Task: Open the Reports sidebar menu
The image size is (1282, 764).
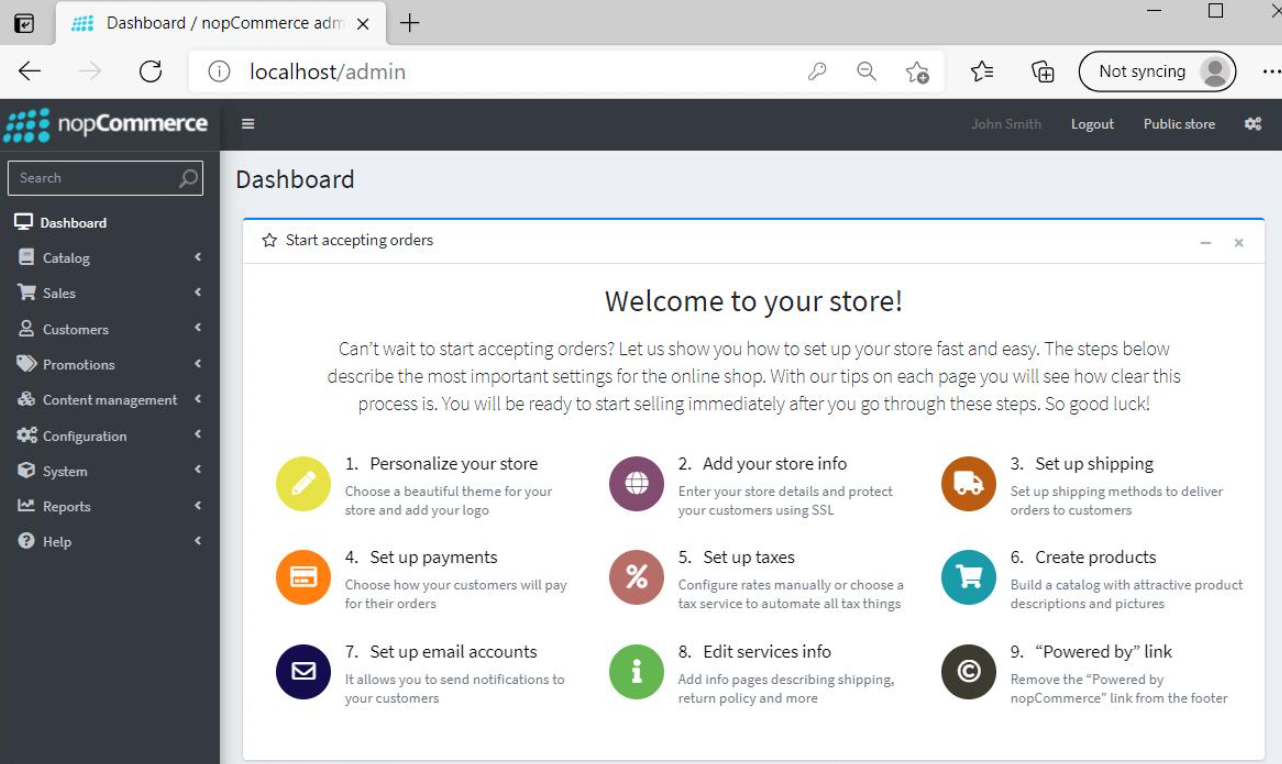Action: (110, 506)
